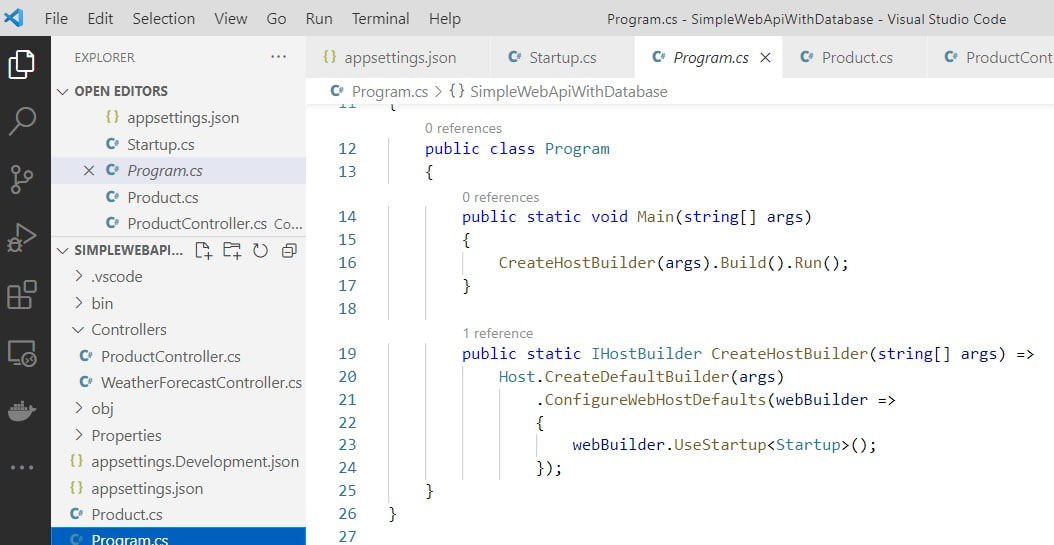Screen dimensions: 1054x545
Task: Open Explorer's views and more actions menu
Action: [278, 57]
